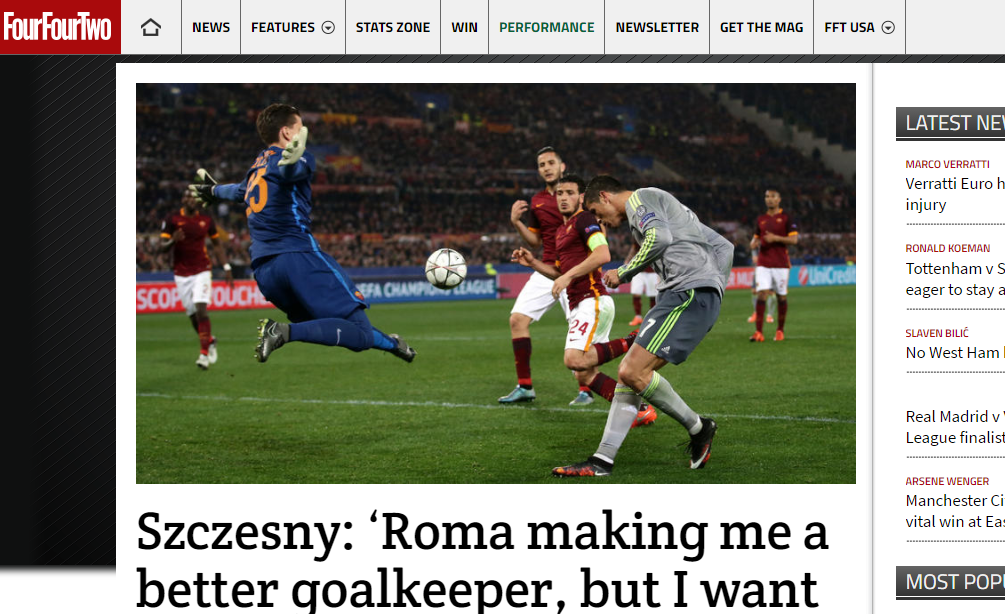This screenshot has height=614, width=1005.
Task: Open the Slaven Bilić tag link
Action: coord(936,333)
